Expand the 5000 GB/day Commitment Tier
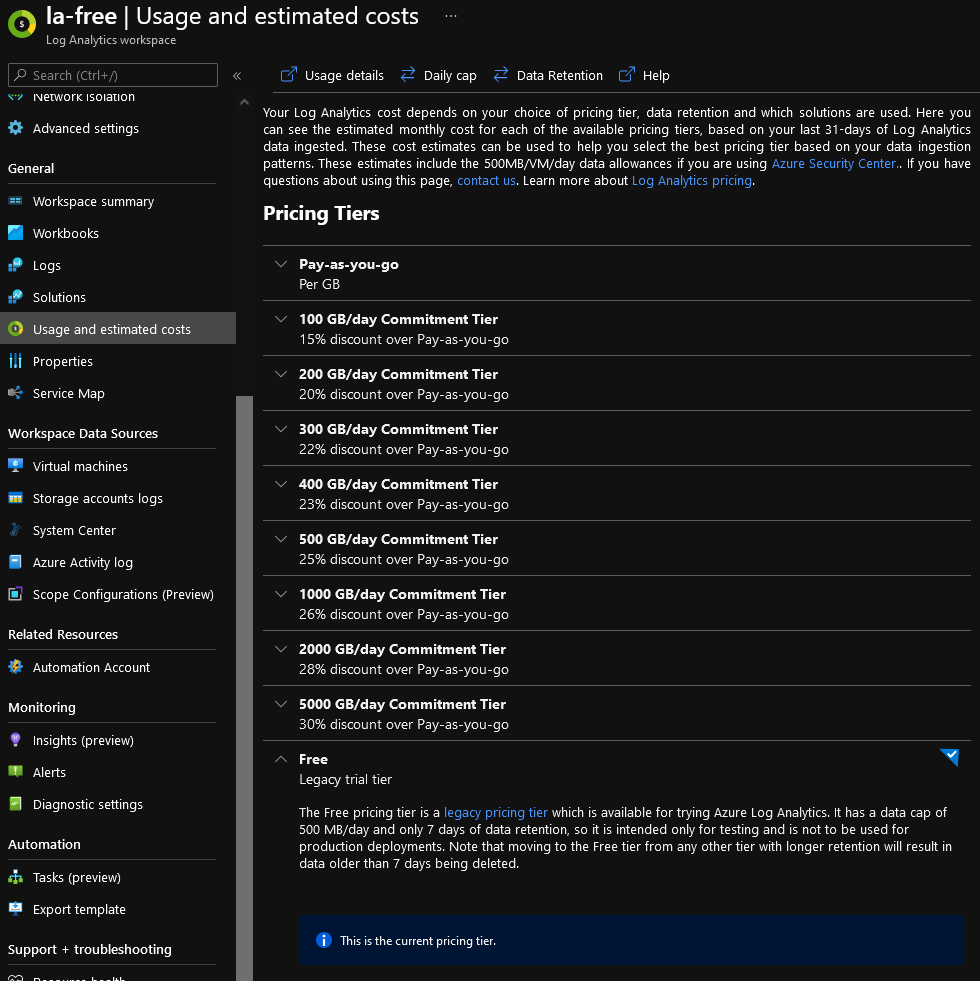The width and height of the screenshot is (980, 981). 281,704
